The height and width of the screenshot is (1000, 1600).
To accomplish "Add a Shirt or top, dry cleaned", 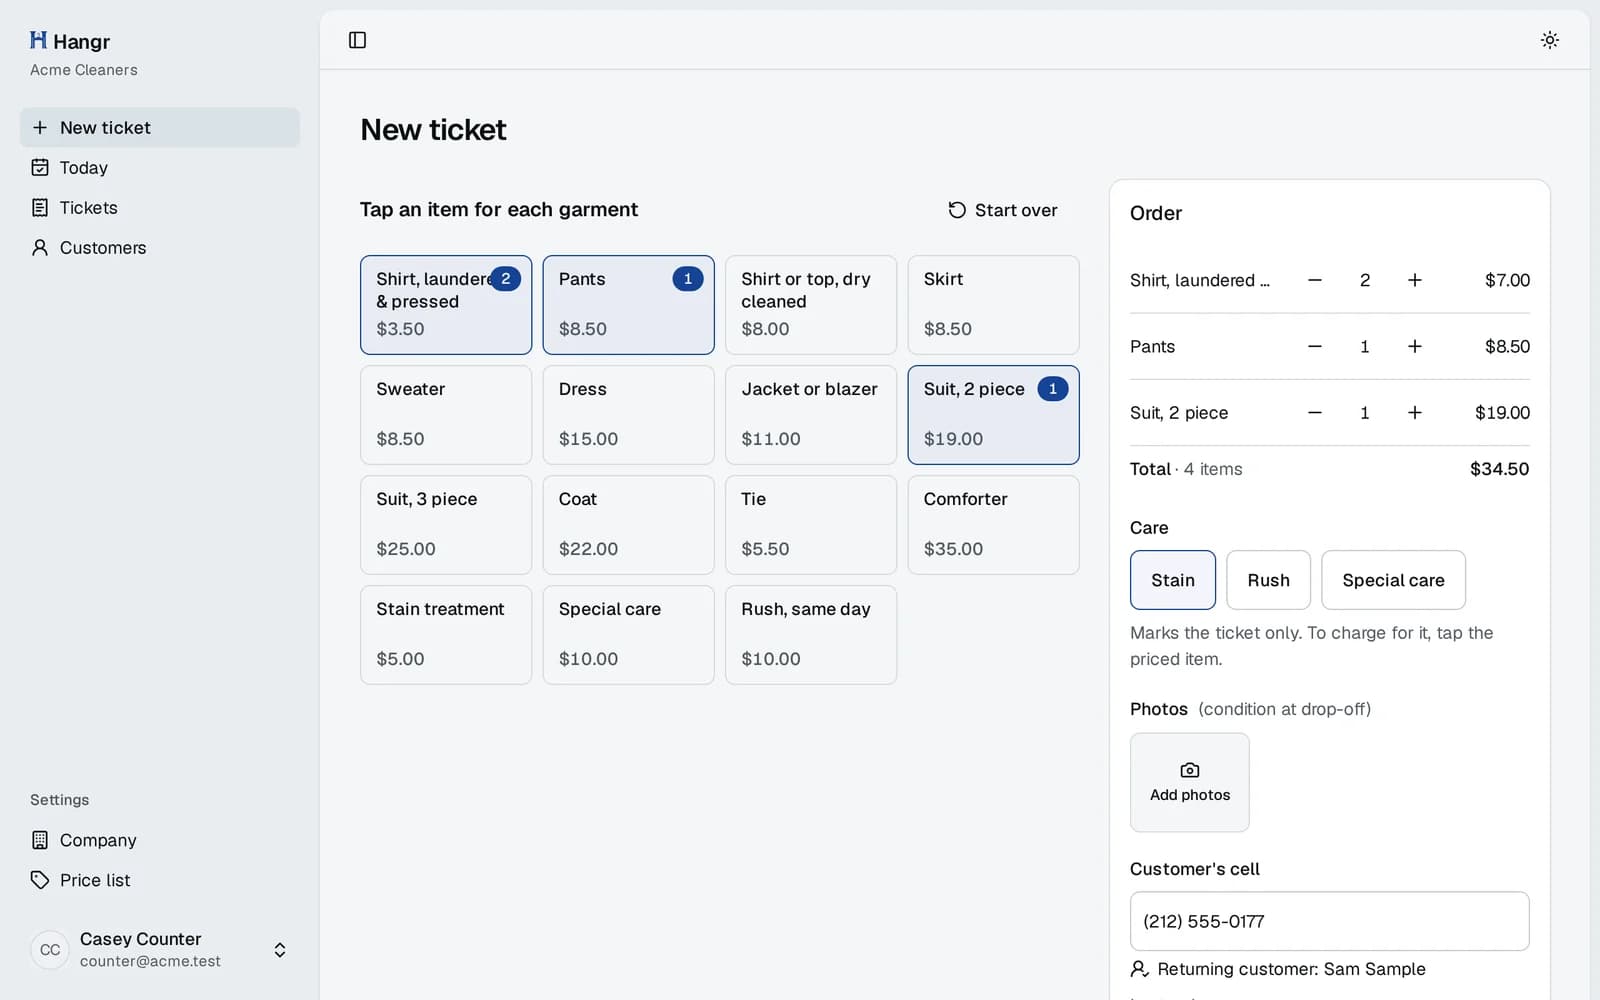I will [x=811, y=305].
